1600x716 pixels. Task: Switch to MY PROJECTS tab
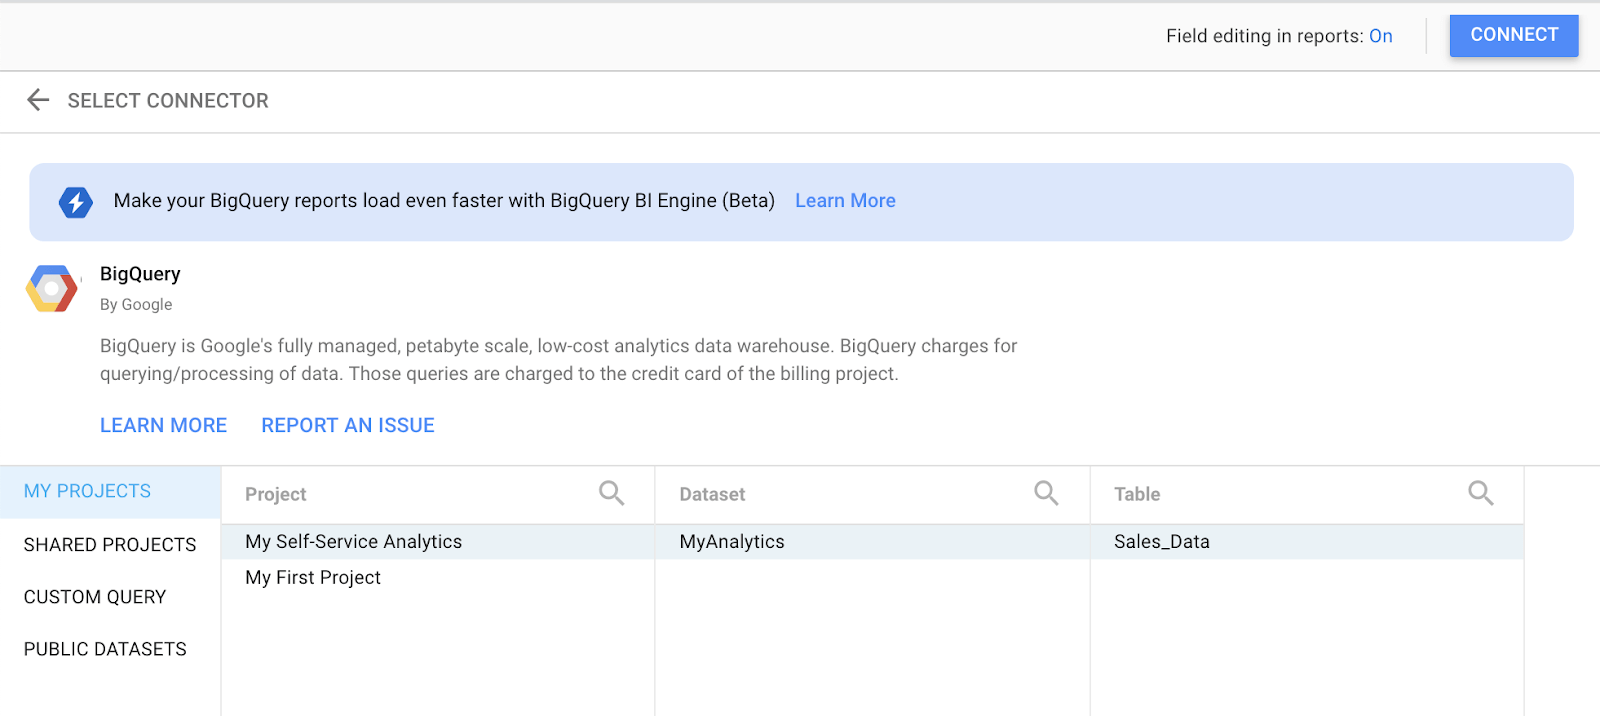pyautogui.click(x=110, y=492)
